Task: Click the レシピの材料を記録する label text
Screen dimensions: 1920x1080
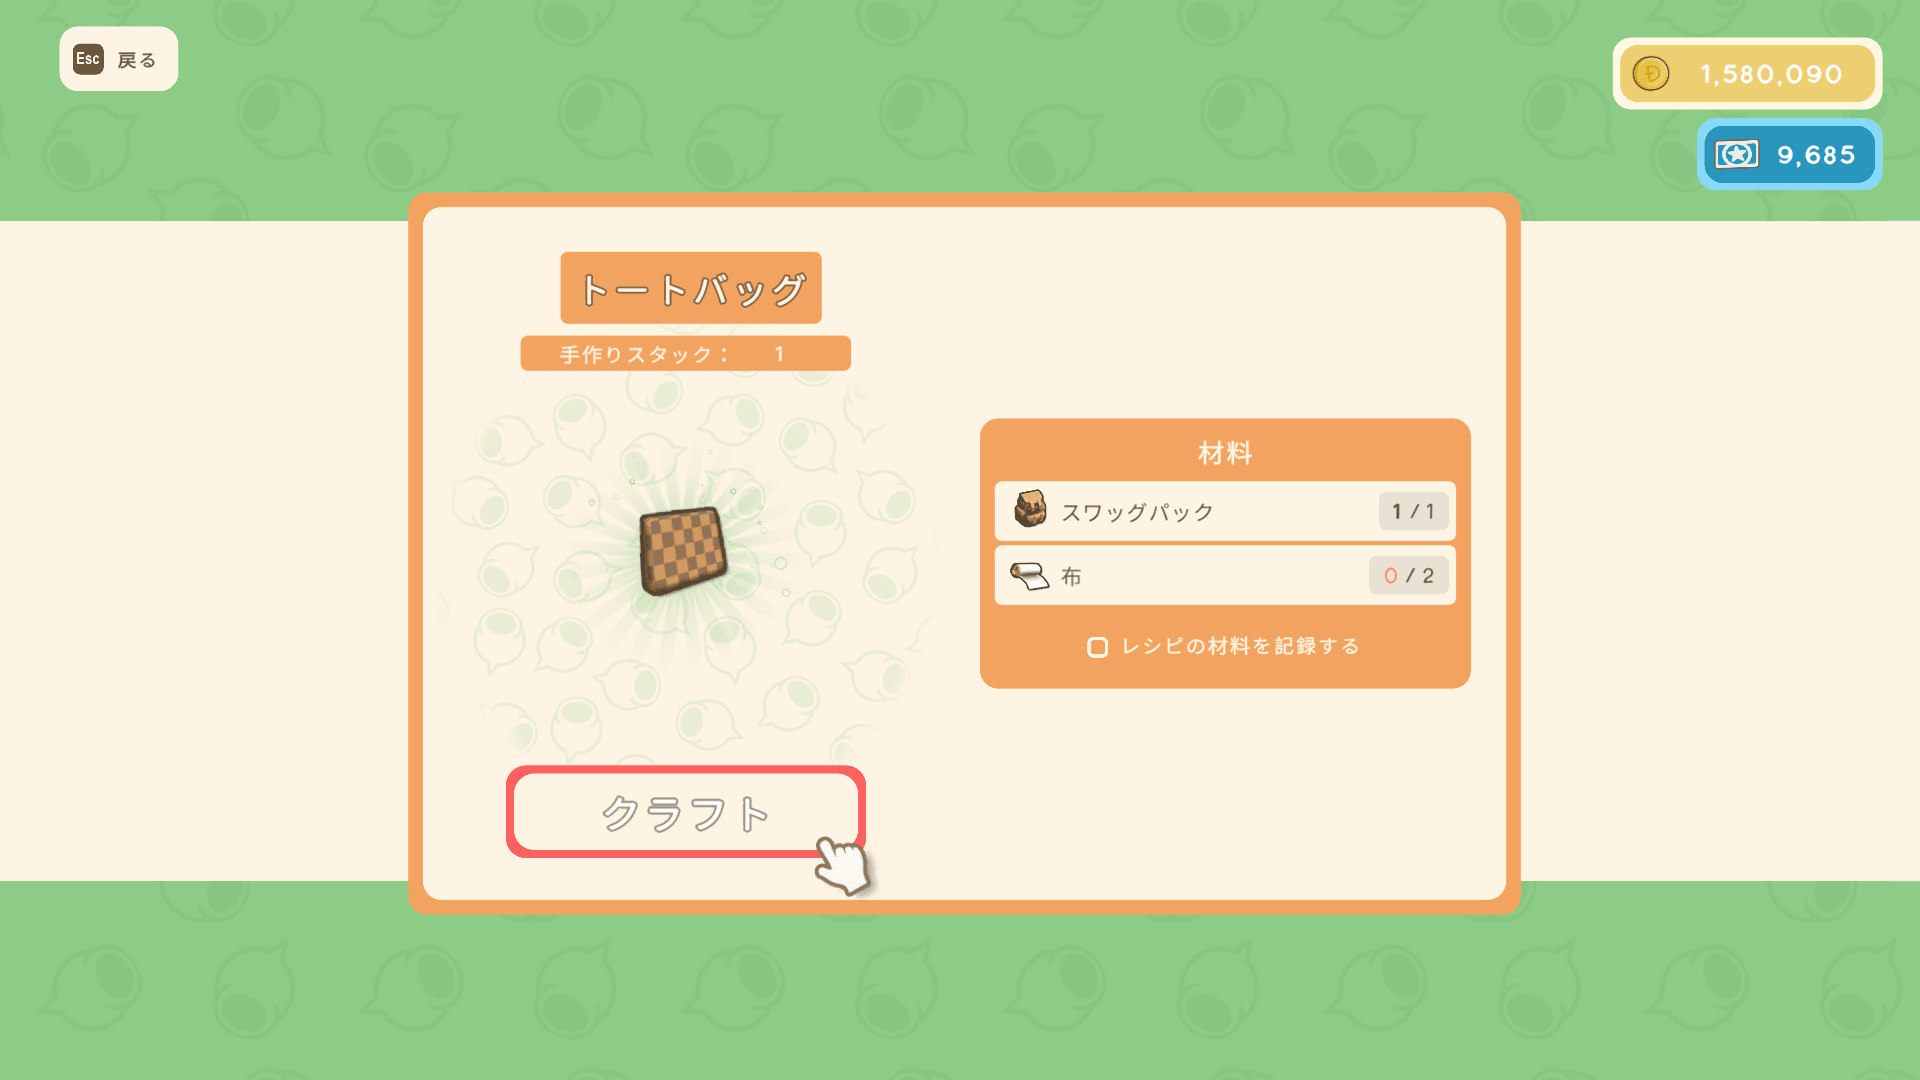Action: tap(1240, 646)
